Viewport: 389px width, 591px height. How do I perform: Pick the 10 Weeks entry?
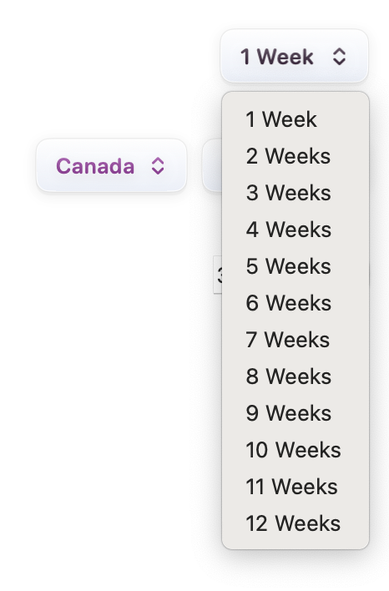click(x=296, y=450)
